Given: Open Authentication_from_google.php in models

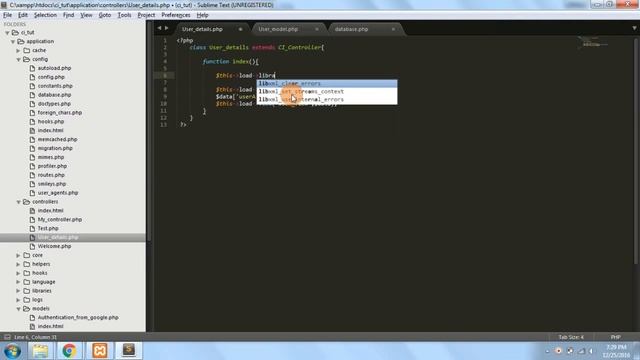Looking at the screenshot, I should (78, 318).
